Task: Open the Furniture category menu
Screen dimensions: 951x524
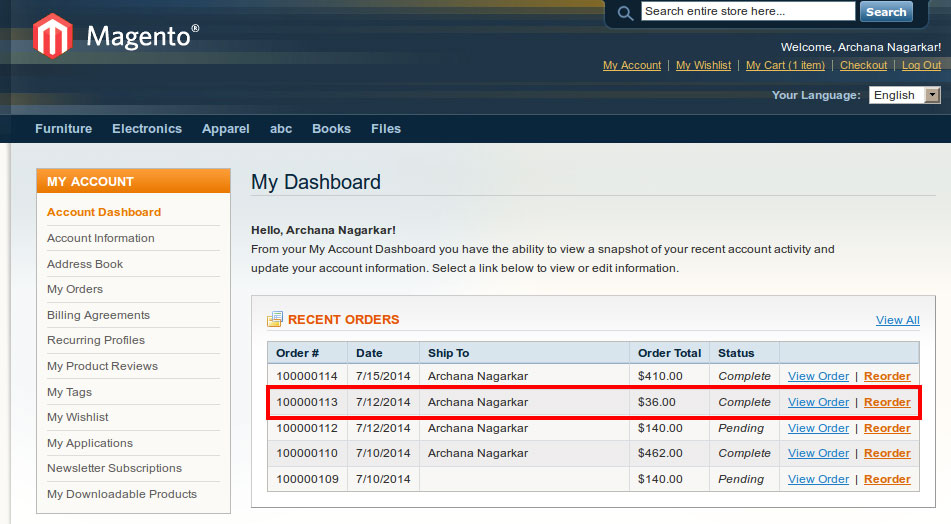Action: pos(63,129)
